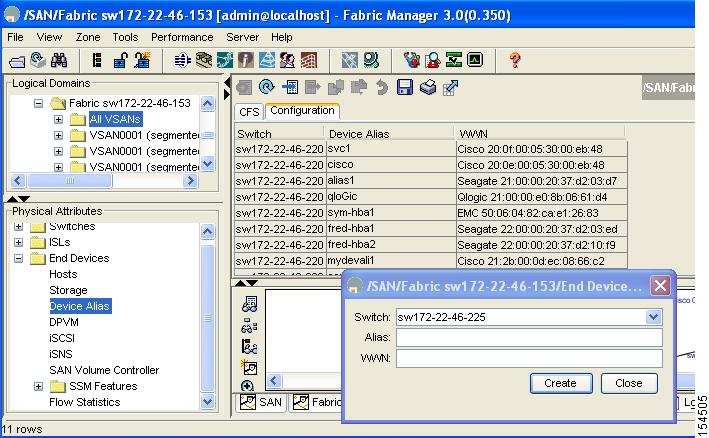Image resolution: width=709 pixels, height=438 pixels.
Task: Select DPVM in Physical Attributes
Action: [64, 322]
